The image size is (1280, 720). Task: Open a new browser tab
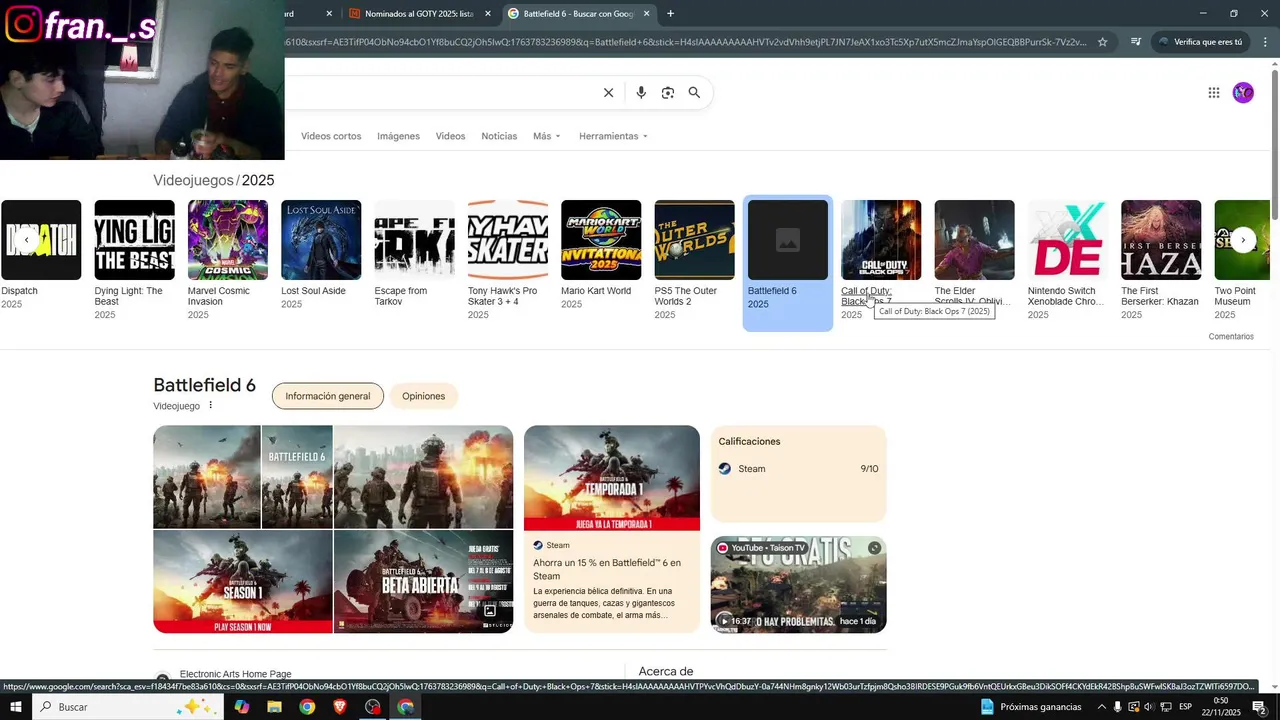point(670,14)
